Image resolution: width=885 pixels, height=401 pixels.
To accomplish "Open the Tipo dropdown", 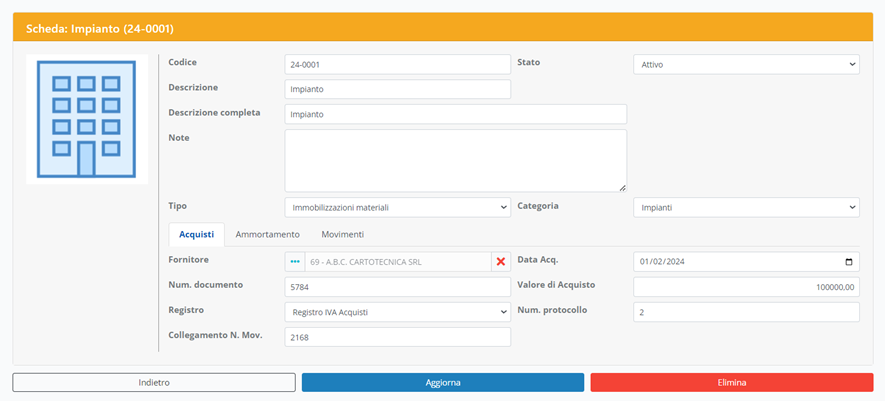I will tap(397, 208).
